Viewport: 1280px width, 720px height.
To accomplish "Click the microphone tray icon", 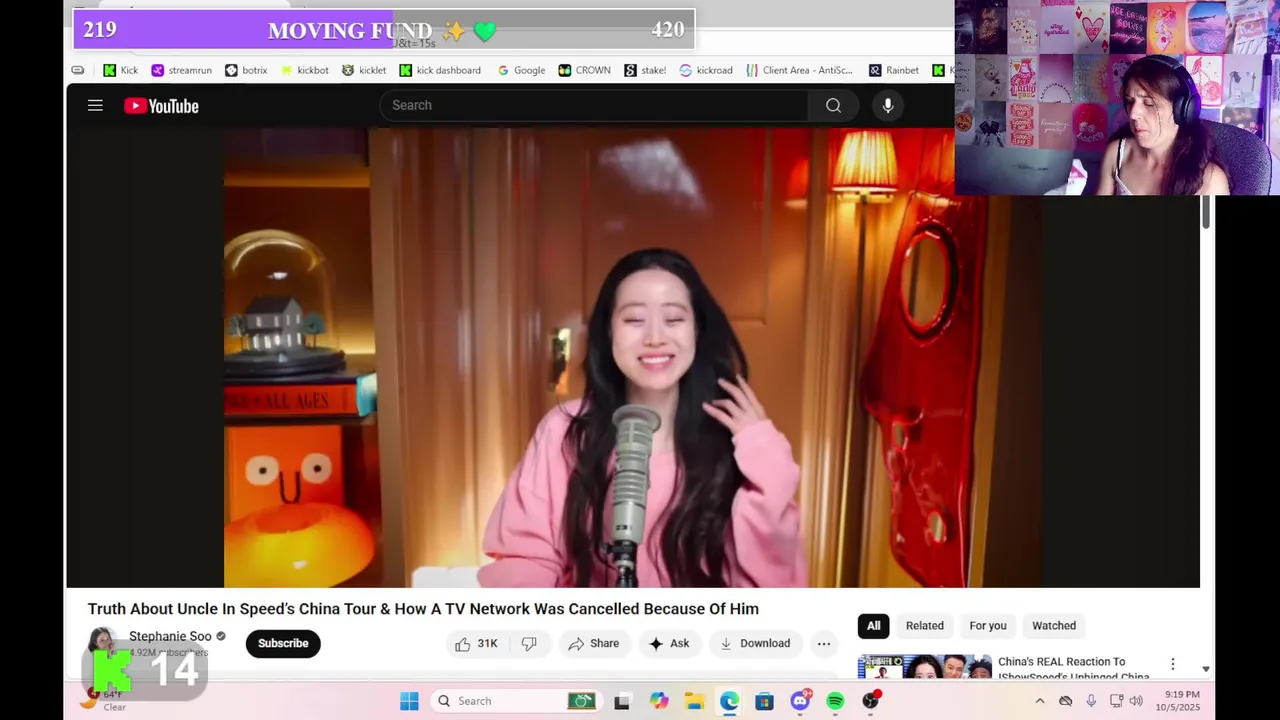I will [x=1091, y=701].
